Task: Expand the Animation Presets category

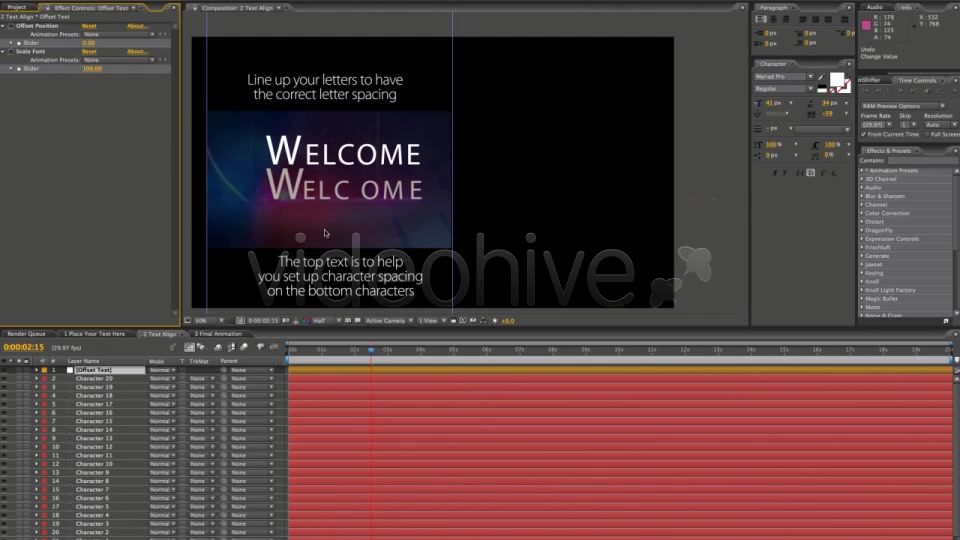Action: pyautogui.click(x=862, y=171)
